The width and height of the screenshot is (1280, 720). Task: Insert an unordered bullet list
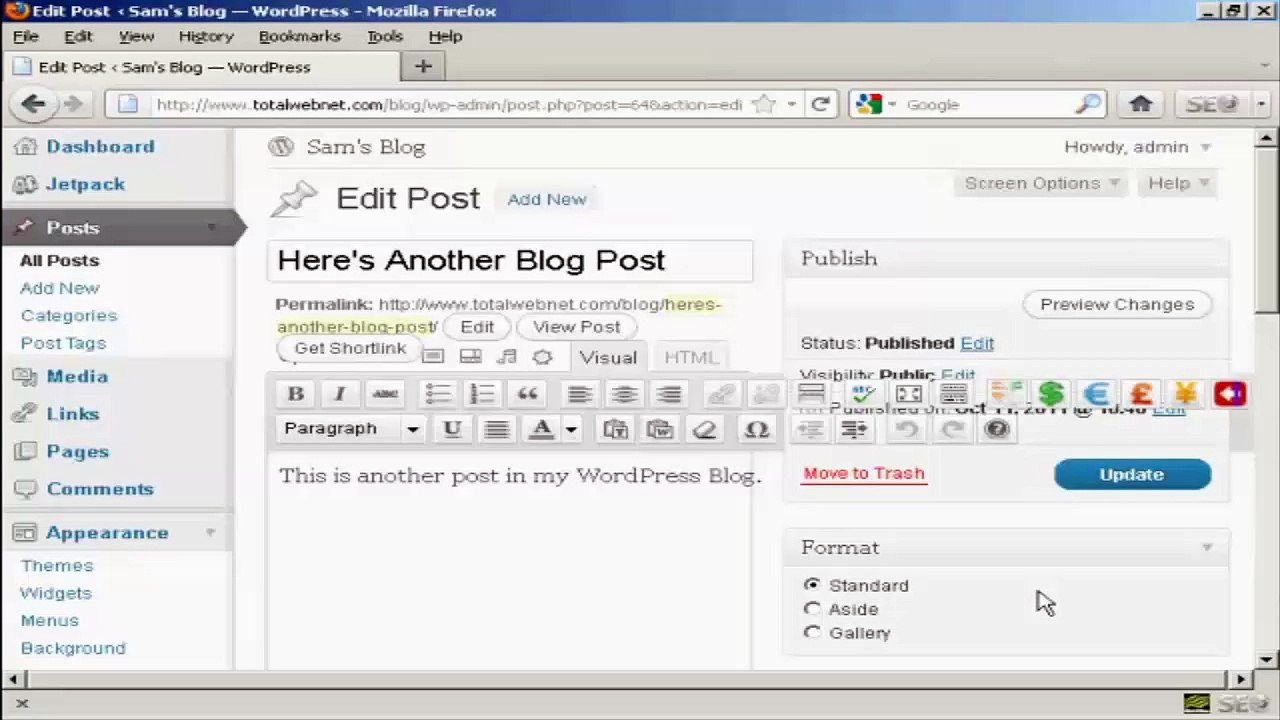(x=438, y=394)
